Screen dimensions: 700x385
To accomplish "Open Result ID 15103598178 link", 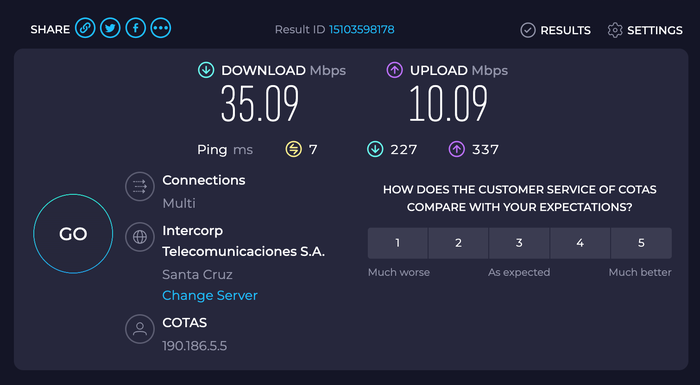I will (362, 29).
